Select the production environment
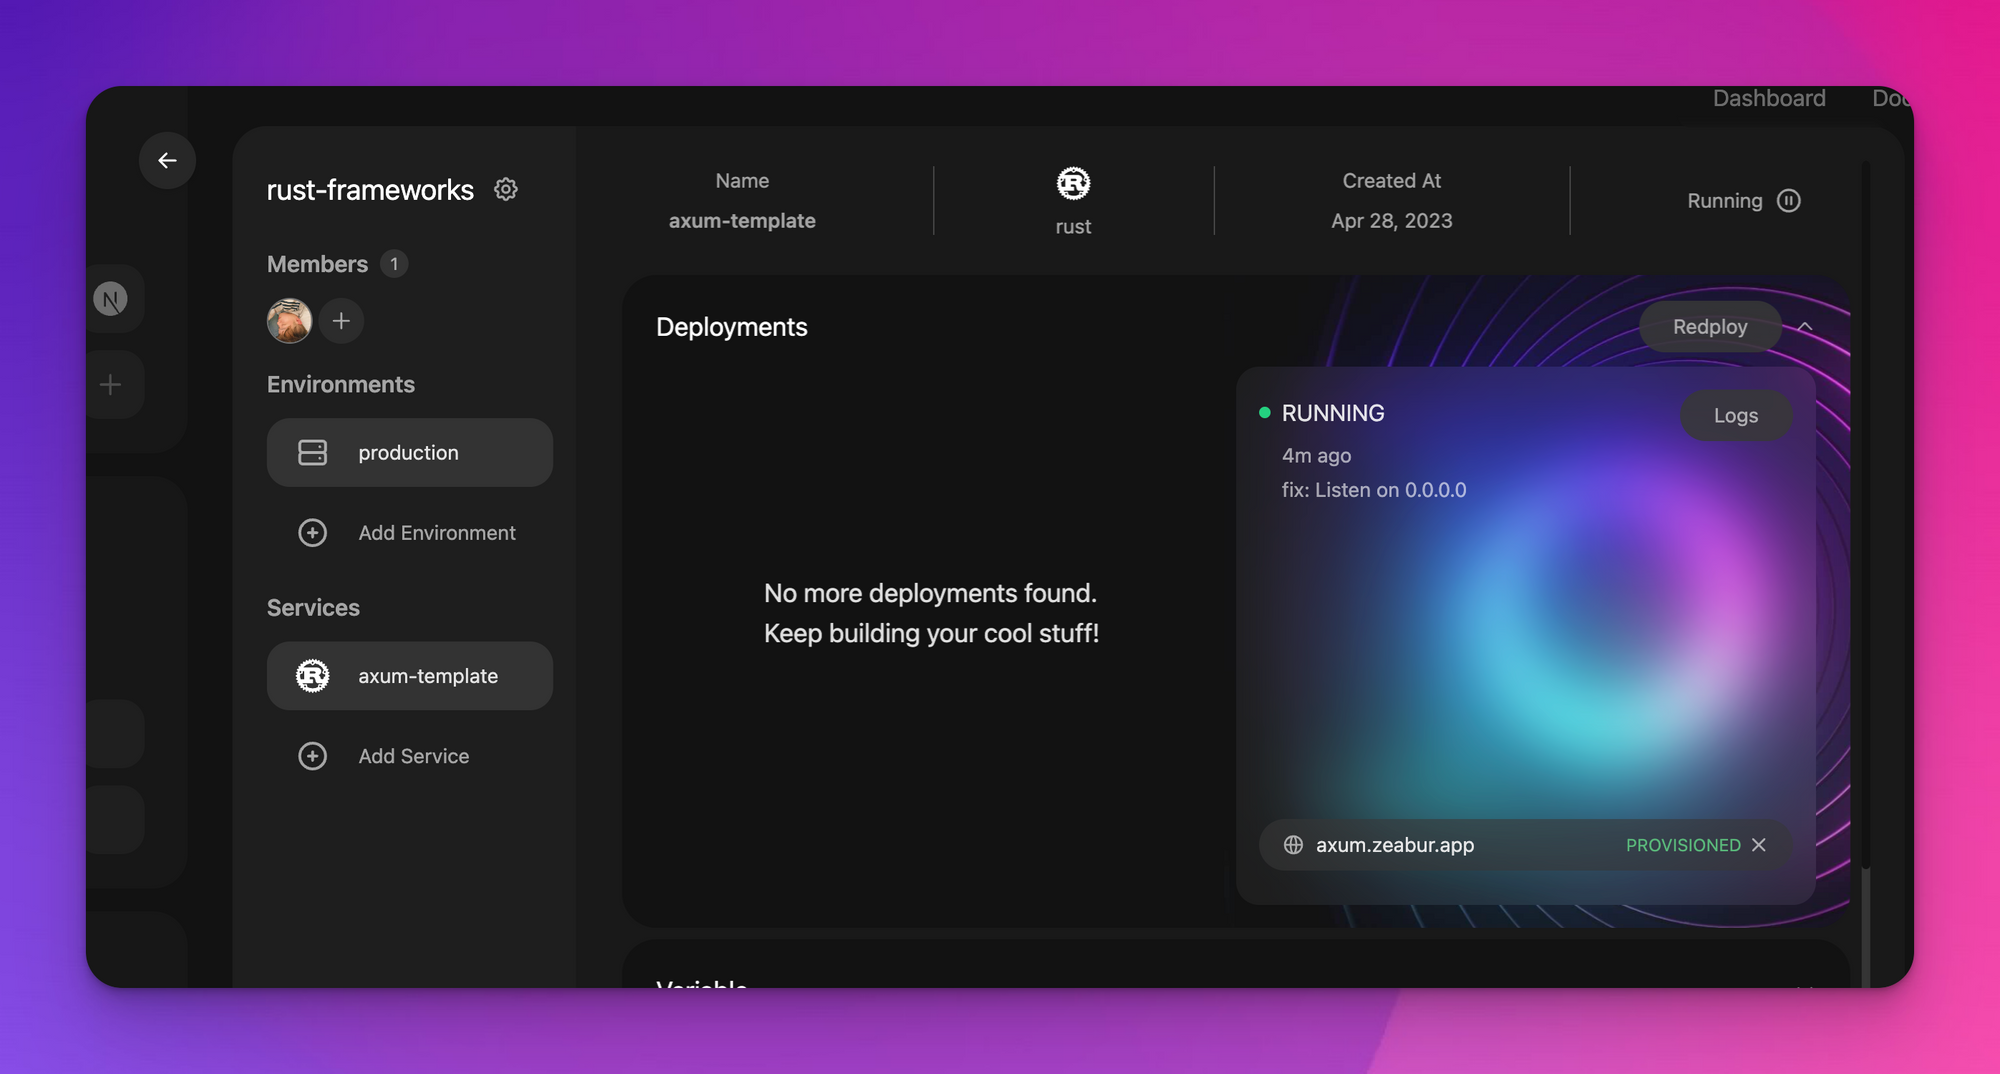 coord(410,453)
